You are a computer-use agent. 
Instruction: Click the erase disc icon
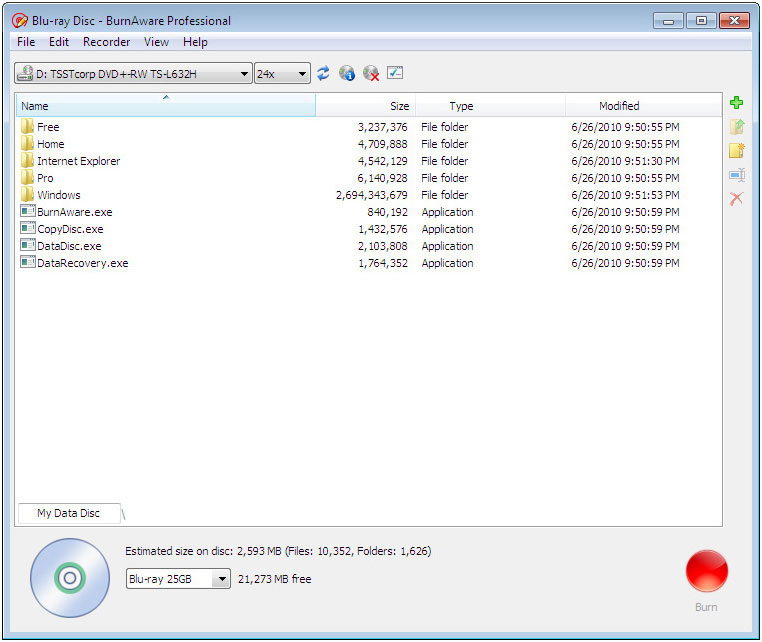coord(371,73)
